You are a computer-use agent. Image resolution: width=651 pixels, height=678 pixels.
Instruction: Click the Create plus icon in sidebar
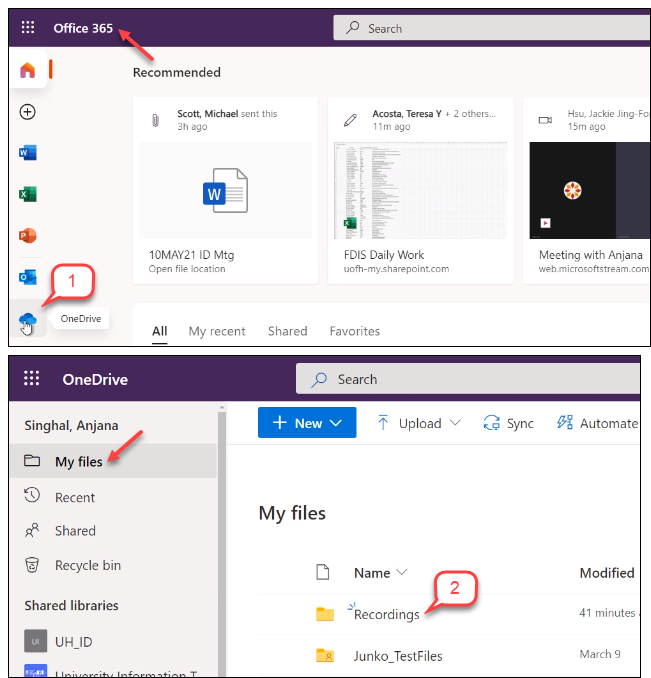pos(28,112)
